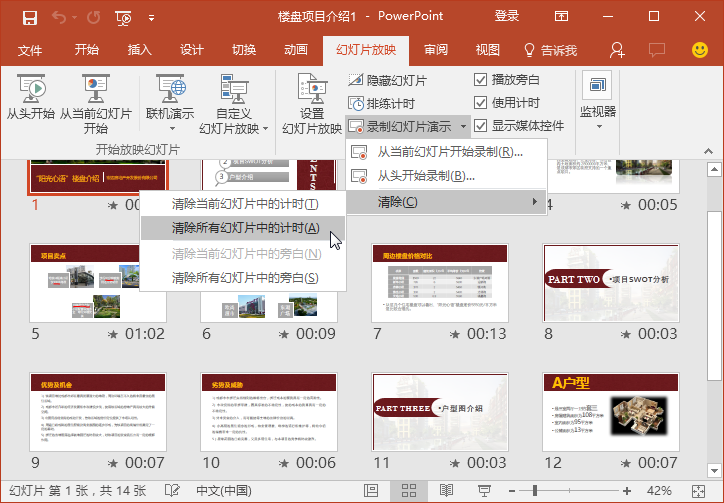Select the 幻灯片放映 tab
This screenshot has height=503, width=724.
coord(366,50)
